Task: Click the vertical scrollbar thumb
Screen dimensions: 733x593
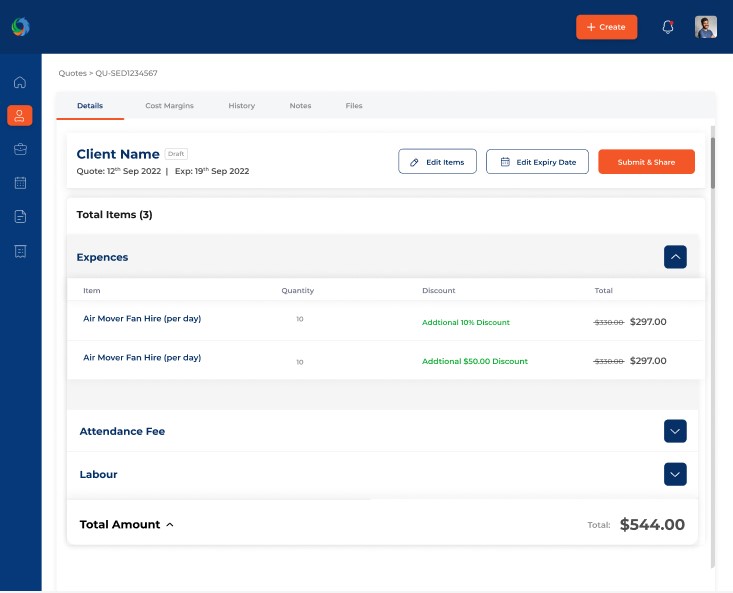Action: pyautogui.click(x=713, y=160)
